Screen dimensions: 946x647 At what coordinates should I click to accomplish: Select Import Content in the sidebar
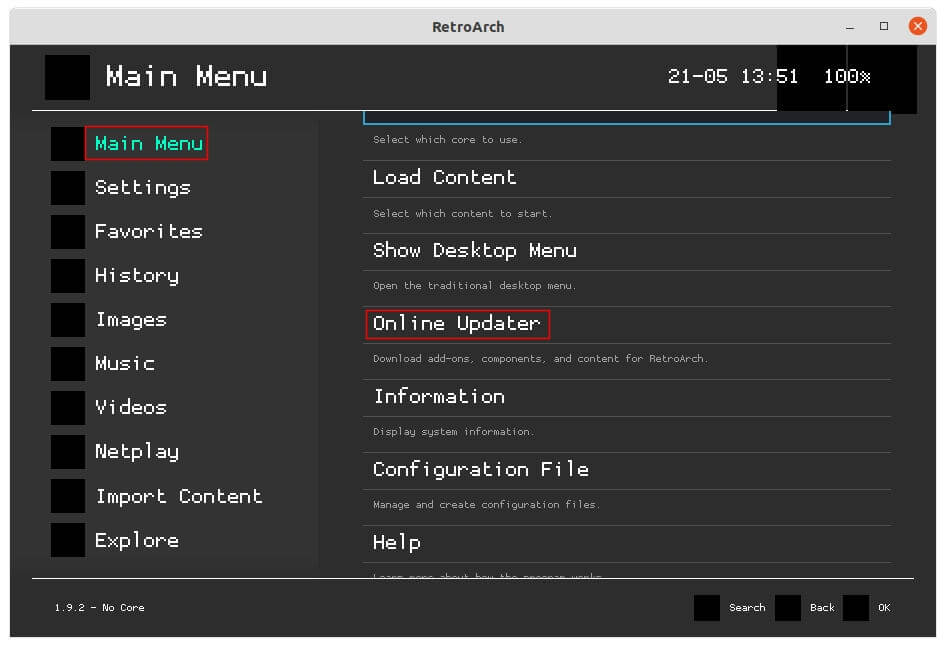[179, 496]
